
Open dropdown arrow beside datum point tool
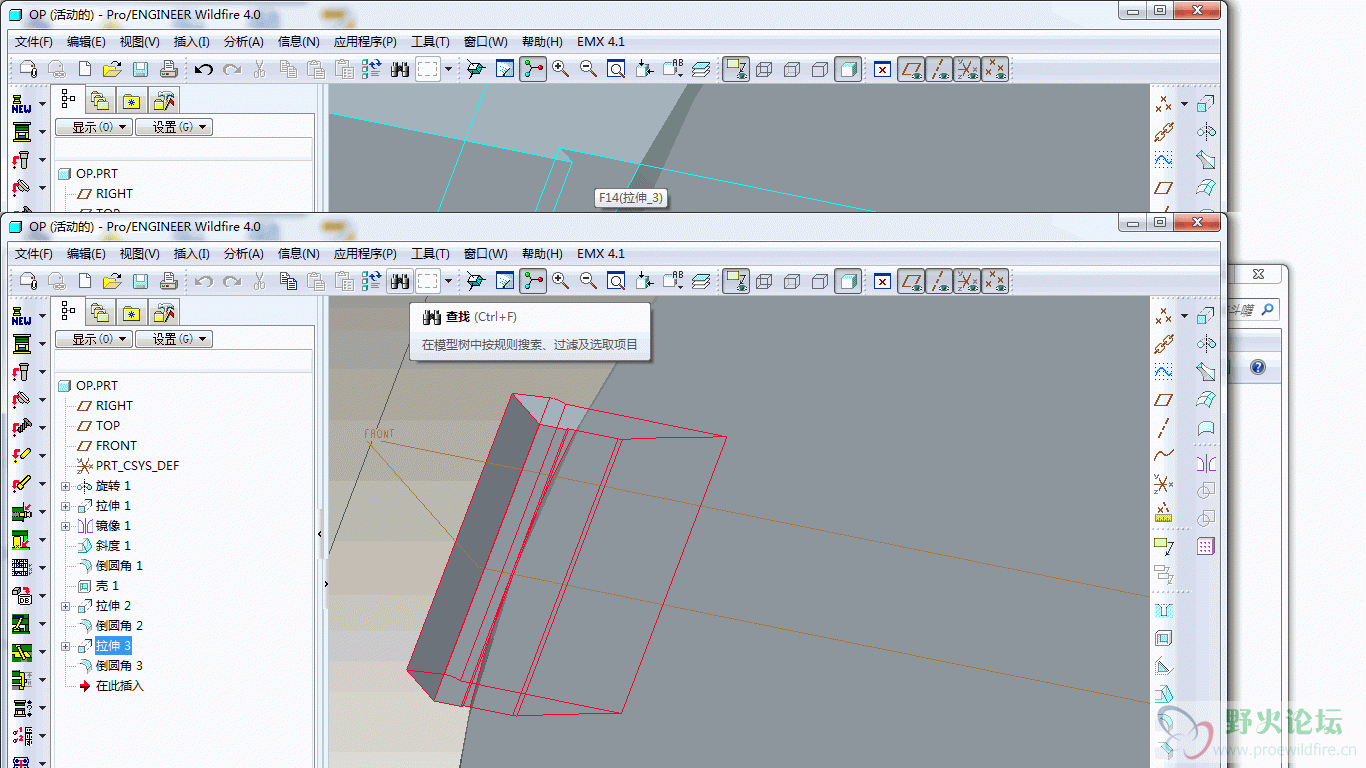[x=1184, y=316]
